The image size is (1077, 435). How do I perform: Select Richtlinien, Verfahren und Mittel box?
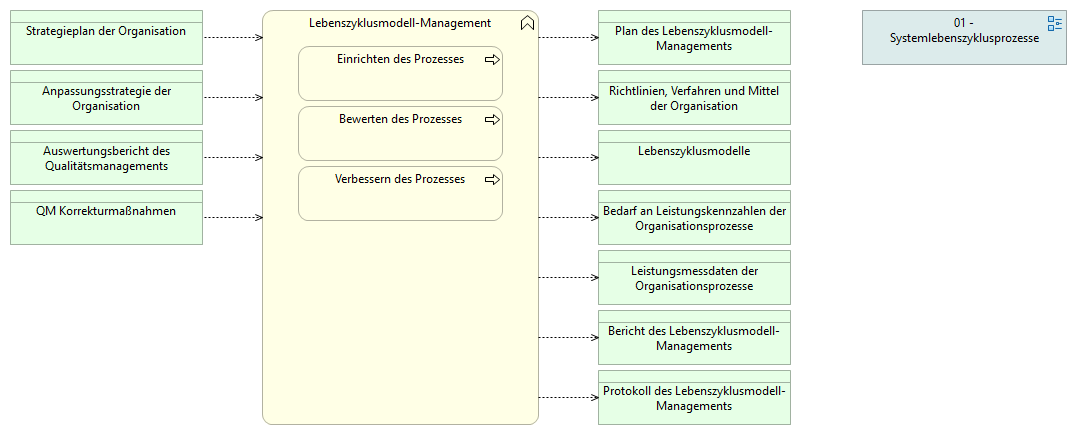(694, 98)
